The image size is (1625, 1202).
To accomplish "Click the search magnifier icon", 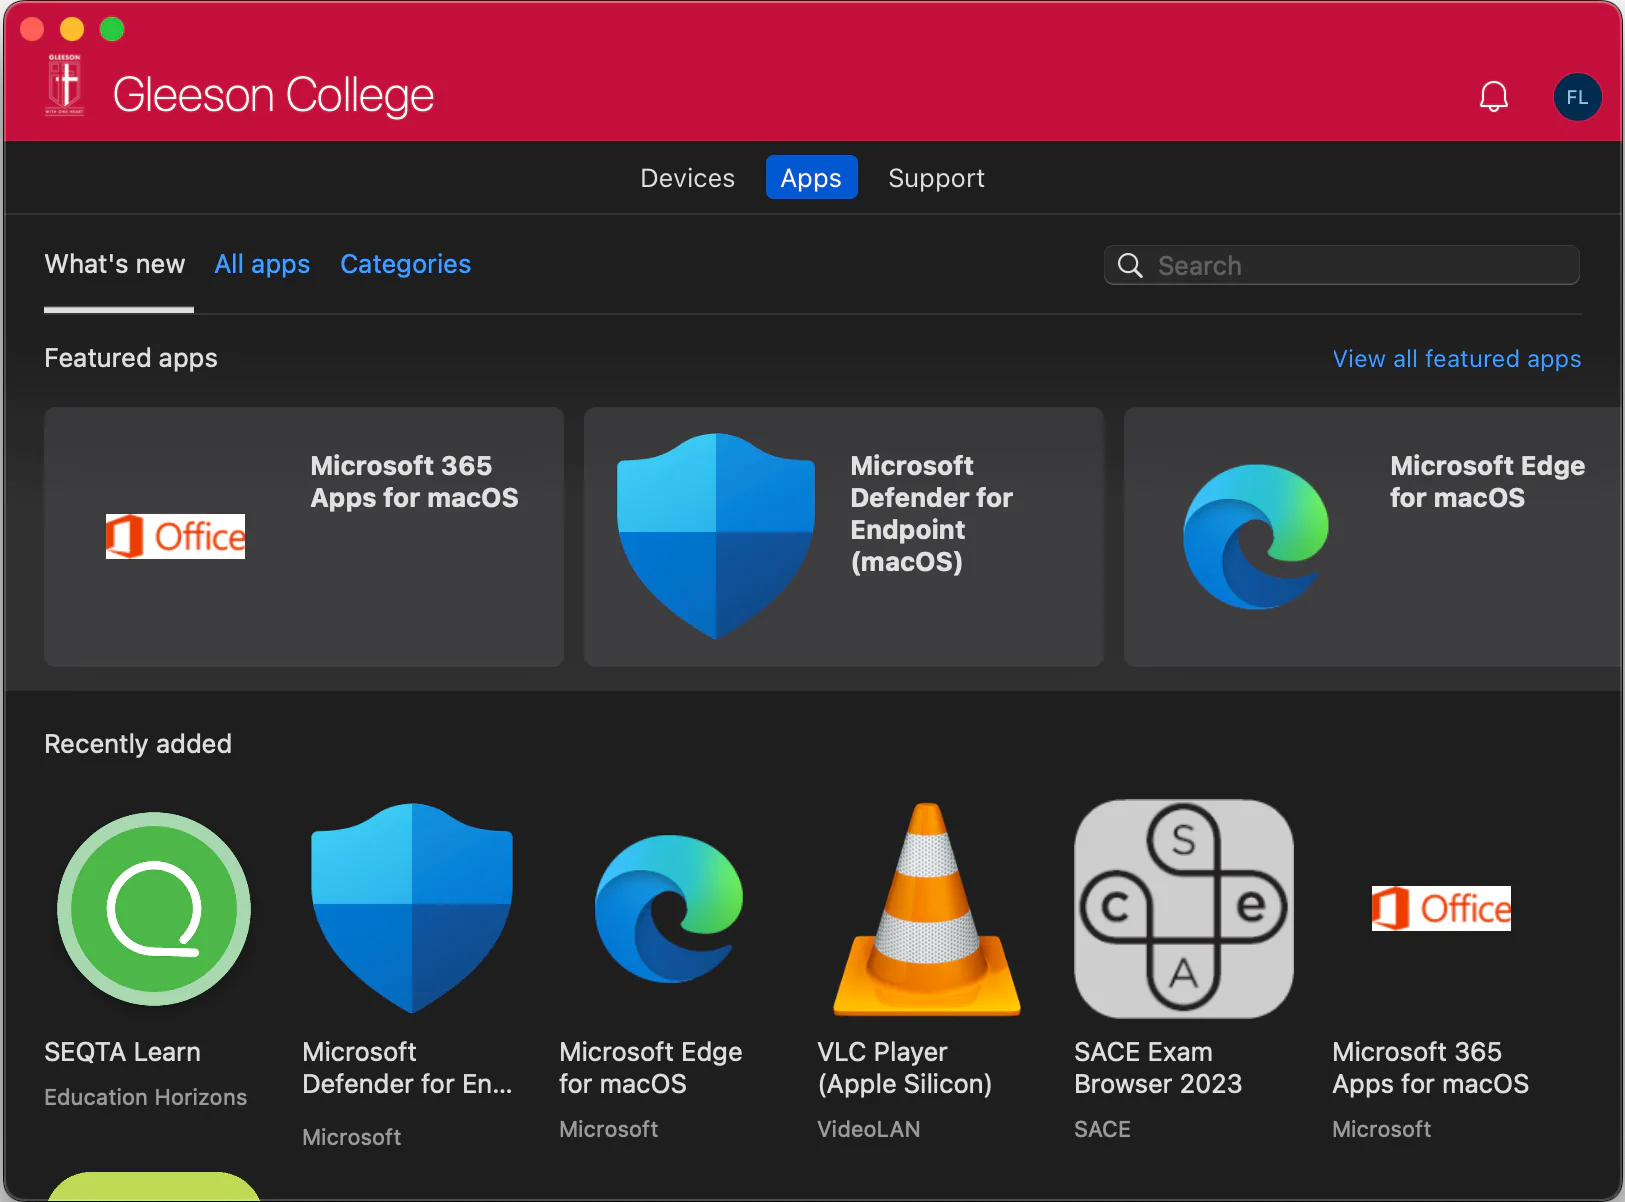I will point(1130,265).
